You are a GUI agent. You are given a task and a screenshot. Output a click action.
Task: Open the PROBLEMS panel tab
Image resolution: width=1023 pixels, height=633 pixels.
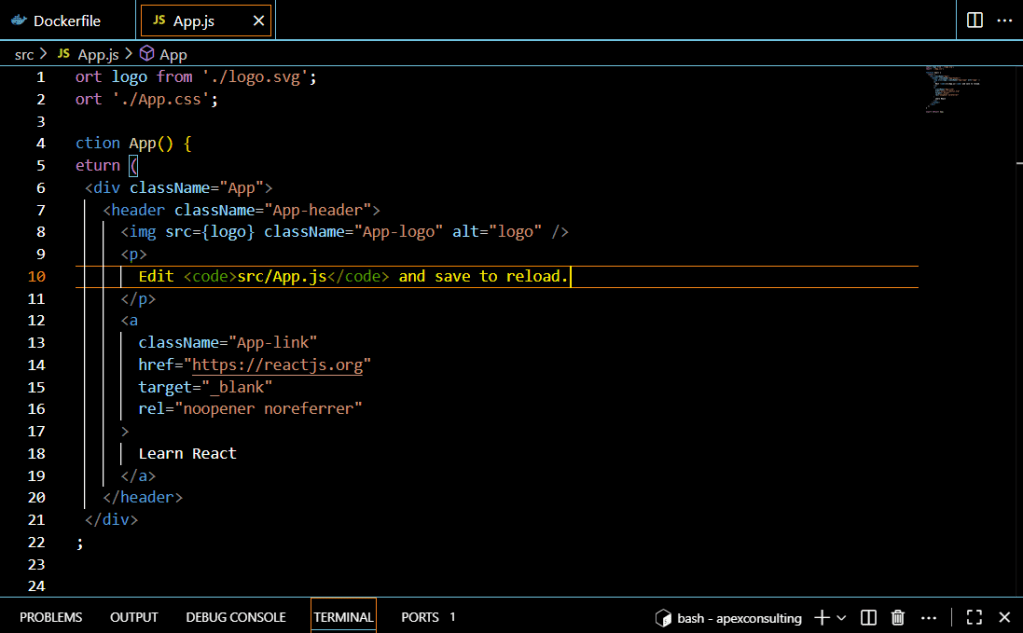pos(51,617)
